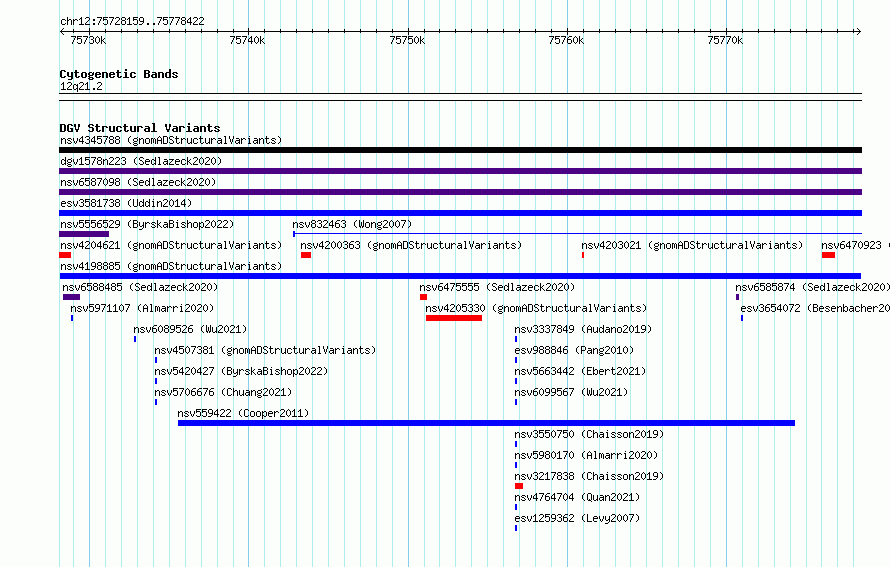Image resolution: width=890 pixels, height=567 pixels.
Task: Open esv3581738 (Uddin2014) label
Action: click(126, 203)
